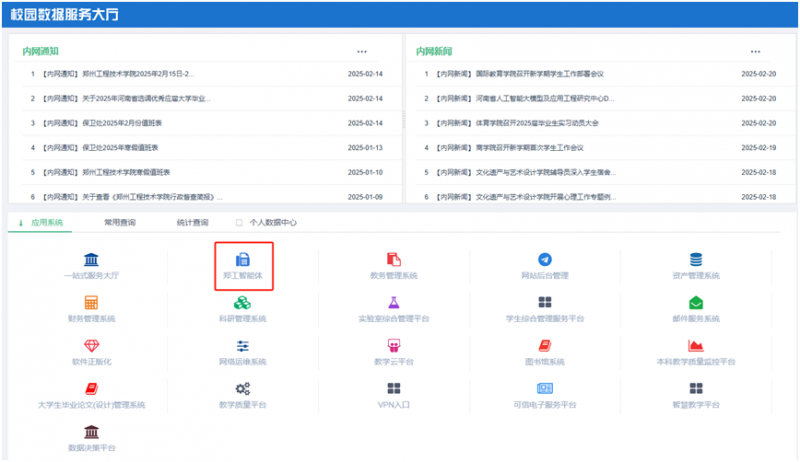Open the 软件正版化 diamond icon

[91, 346]
